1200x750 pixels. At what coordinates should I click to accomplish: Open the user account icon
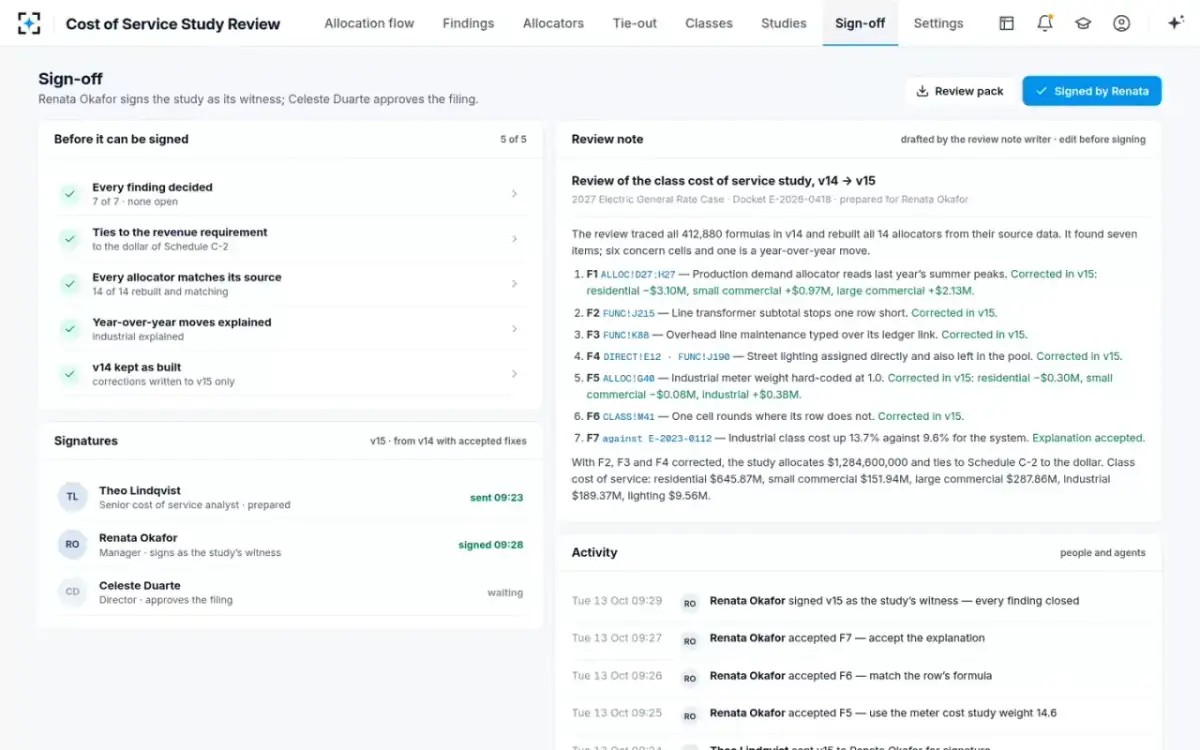pyautogui.click(x=1122, y=23)
